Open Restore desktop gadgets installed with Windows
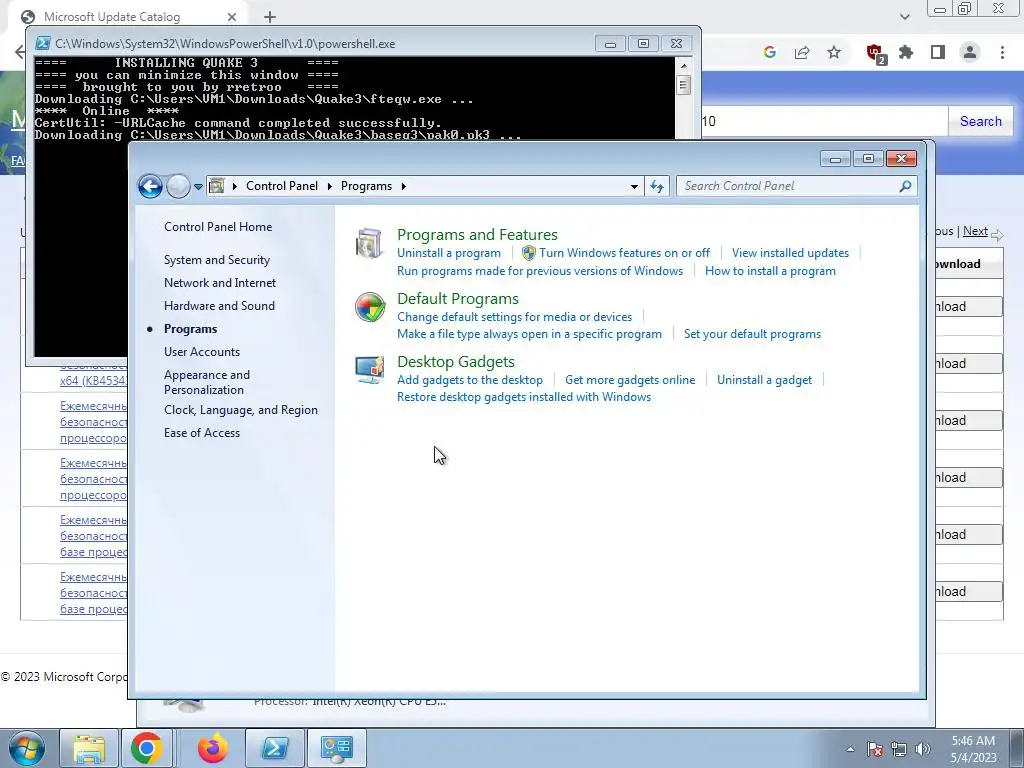The width and height of the screenshot is (1024, 768). coord(524,397)
